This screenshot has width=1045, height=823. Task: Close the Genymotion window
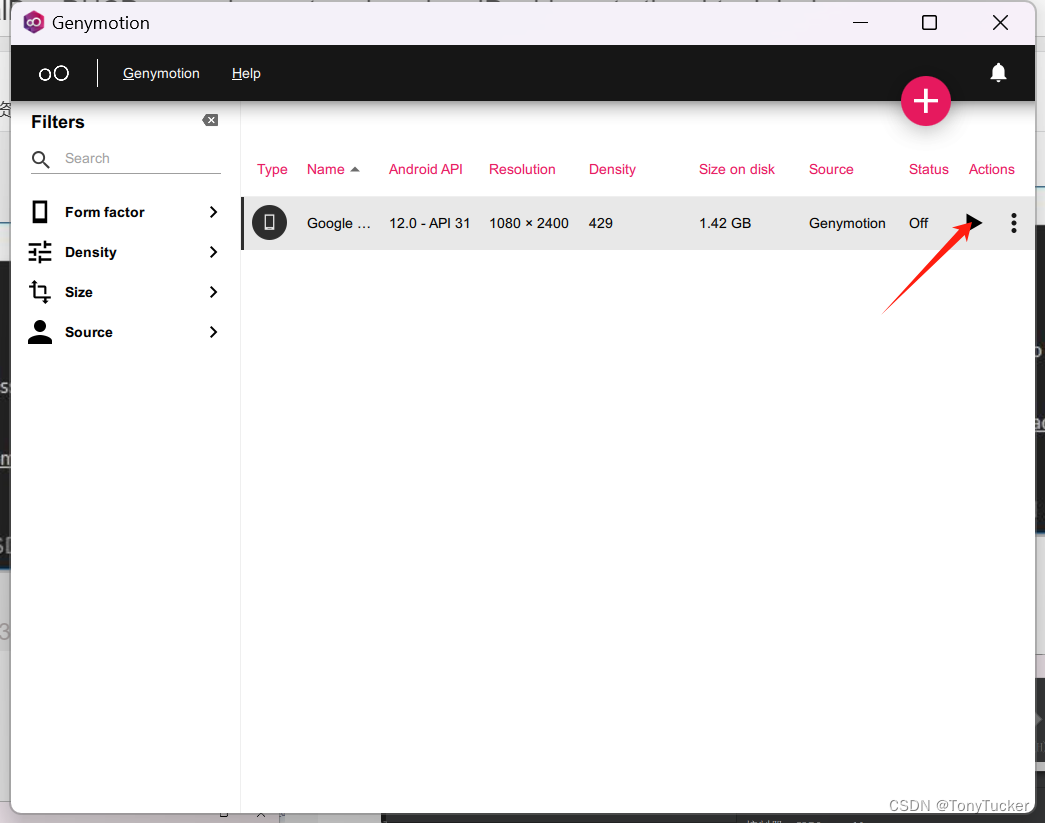tap(1000, 23)
